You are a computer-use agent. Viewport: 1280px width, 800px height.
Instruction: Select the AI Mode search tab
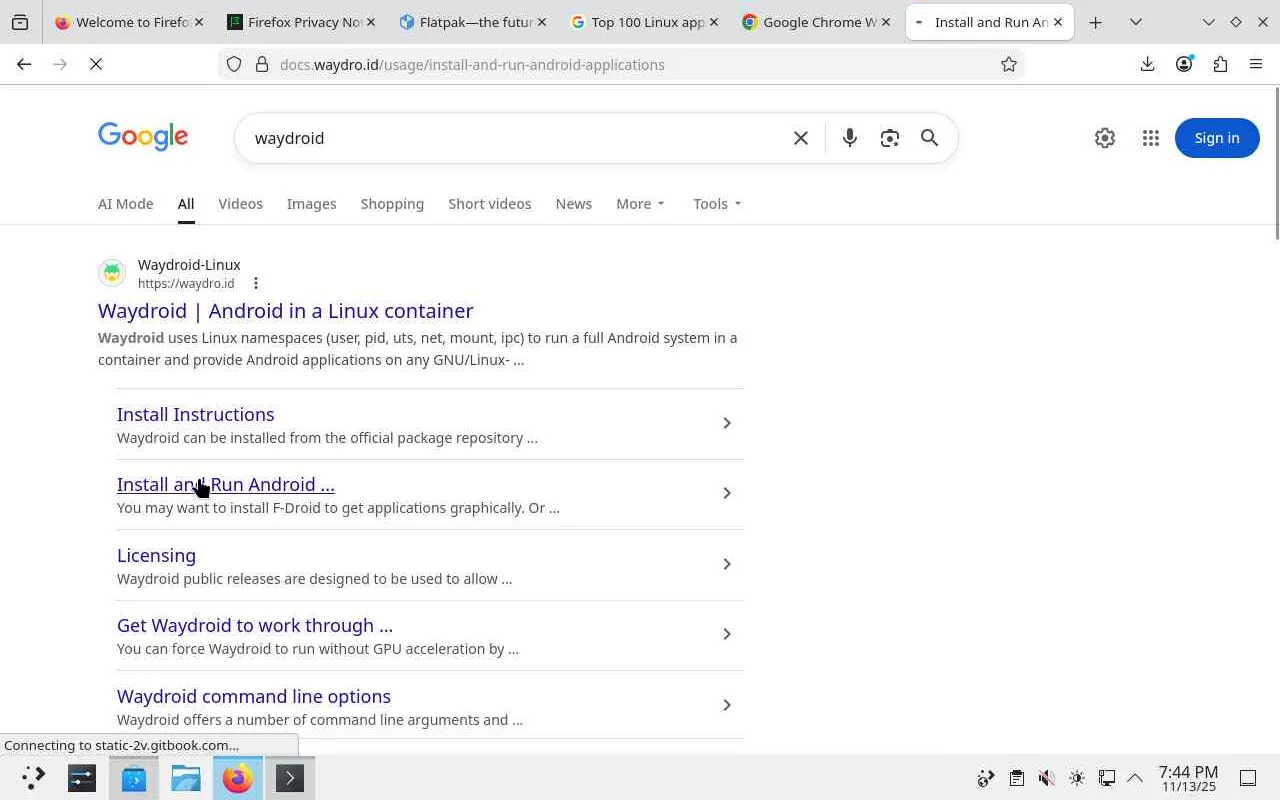point(126,204)
